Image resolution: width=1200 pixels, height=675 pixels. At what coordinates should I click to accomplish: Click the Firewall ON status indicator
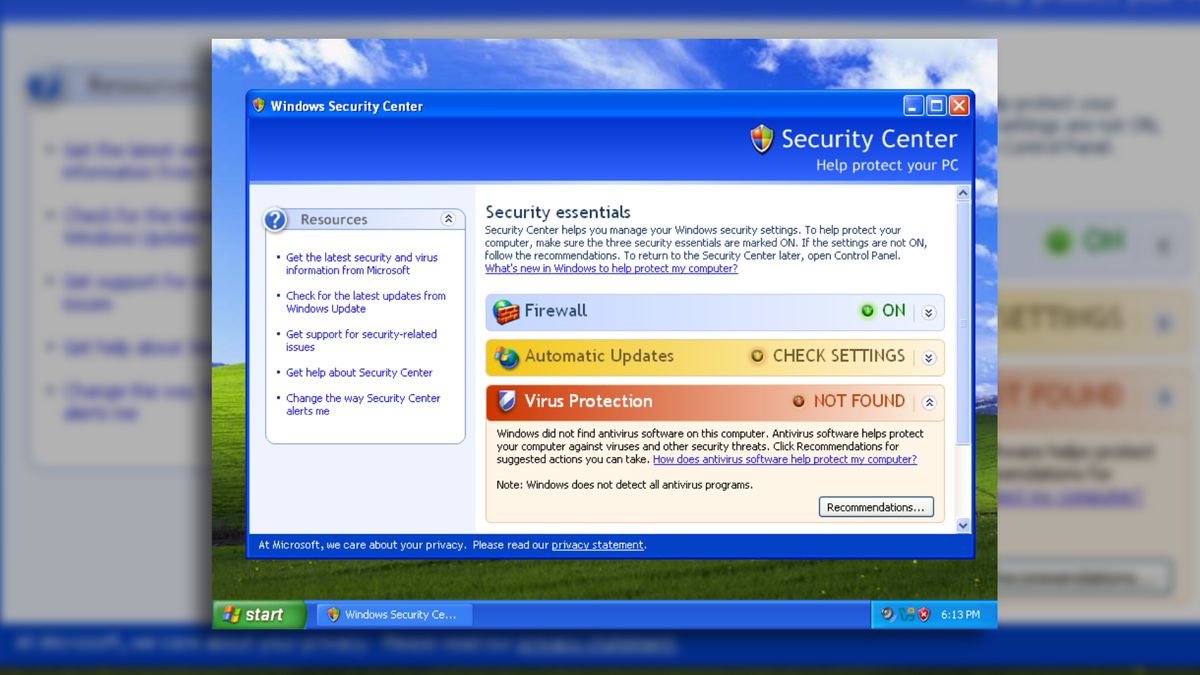pos(883,311)
